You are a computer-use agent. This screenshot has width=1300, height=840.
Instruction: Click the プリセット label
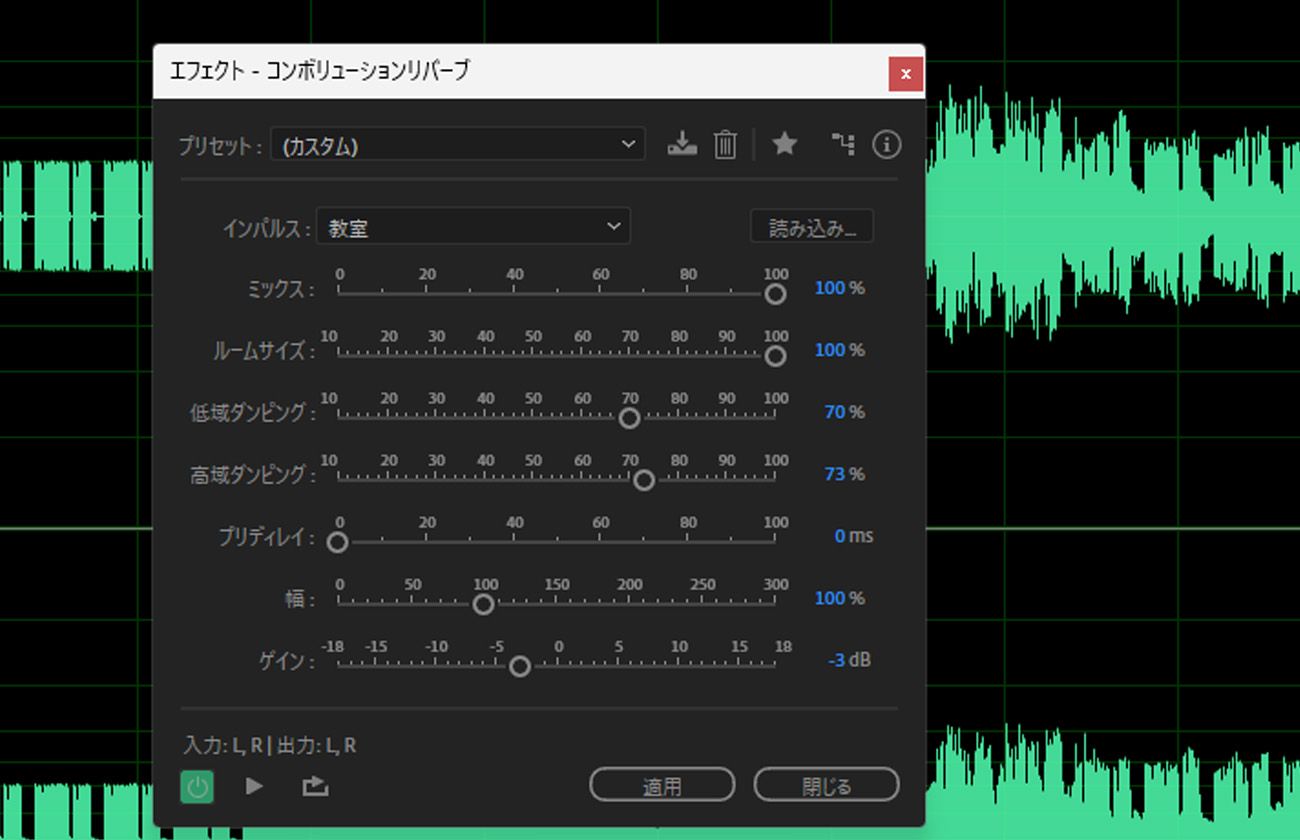pos(220,145)
